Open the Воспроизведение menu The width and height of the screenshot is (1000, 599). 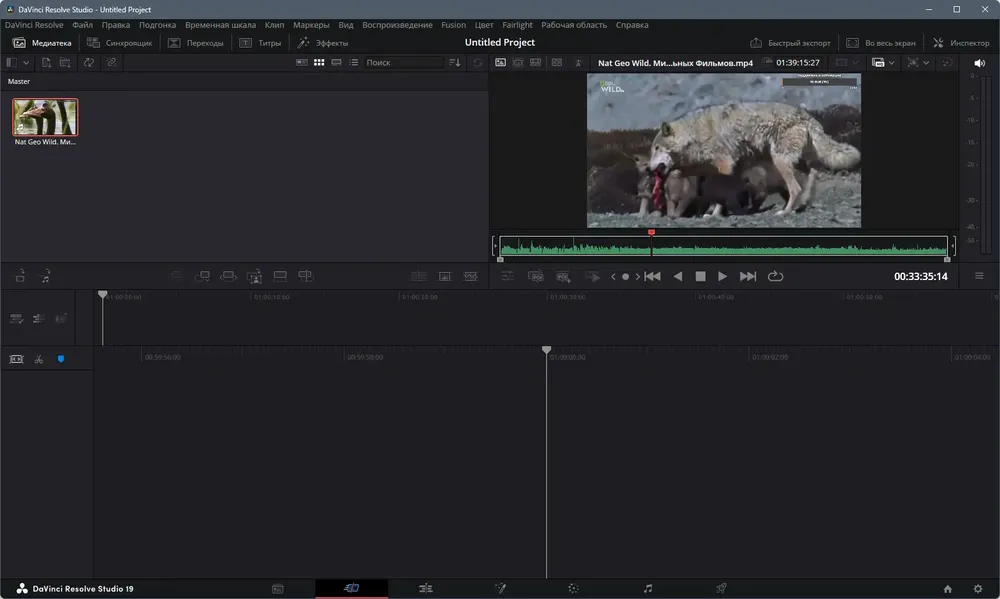[x=397, y=25]
